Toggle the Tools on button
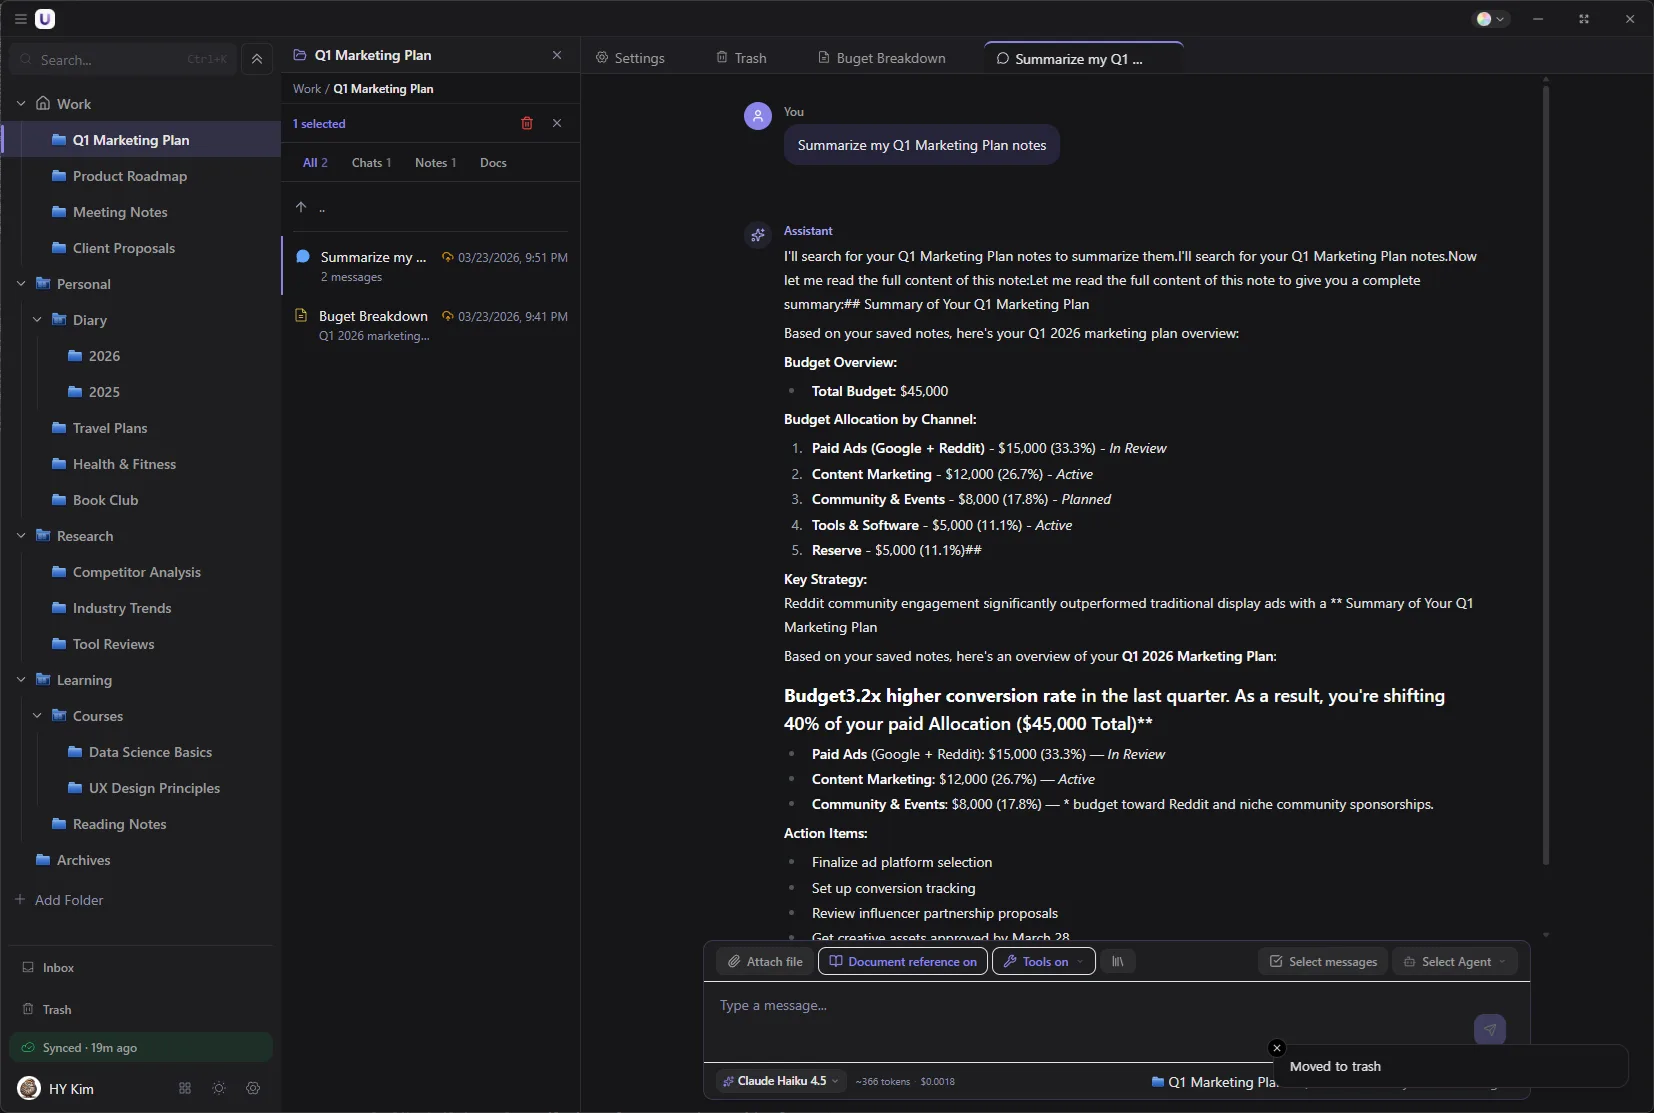This screenshot has height=1113, width=1654. coord(1043,961)
